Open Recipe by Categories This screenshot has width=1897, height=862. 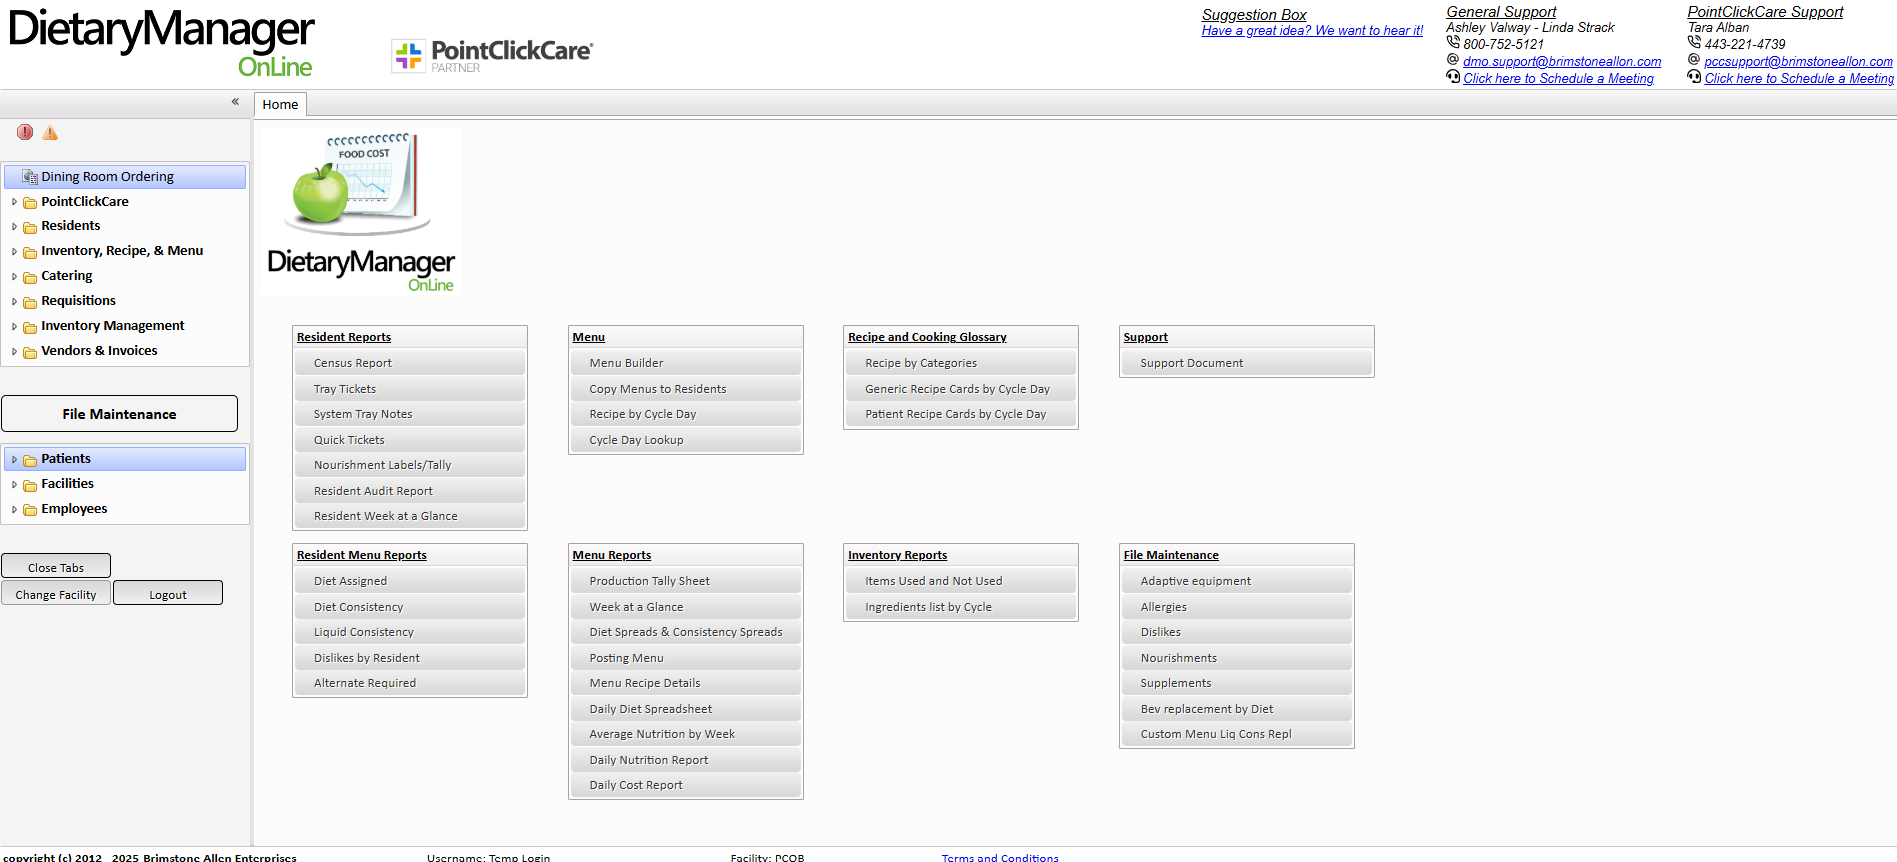coord(961,363)
